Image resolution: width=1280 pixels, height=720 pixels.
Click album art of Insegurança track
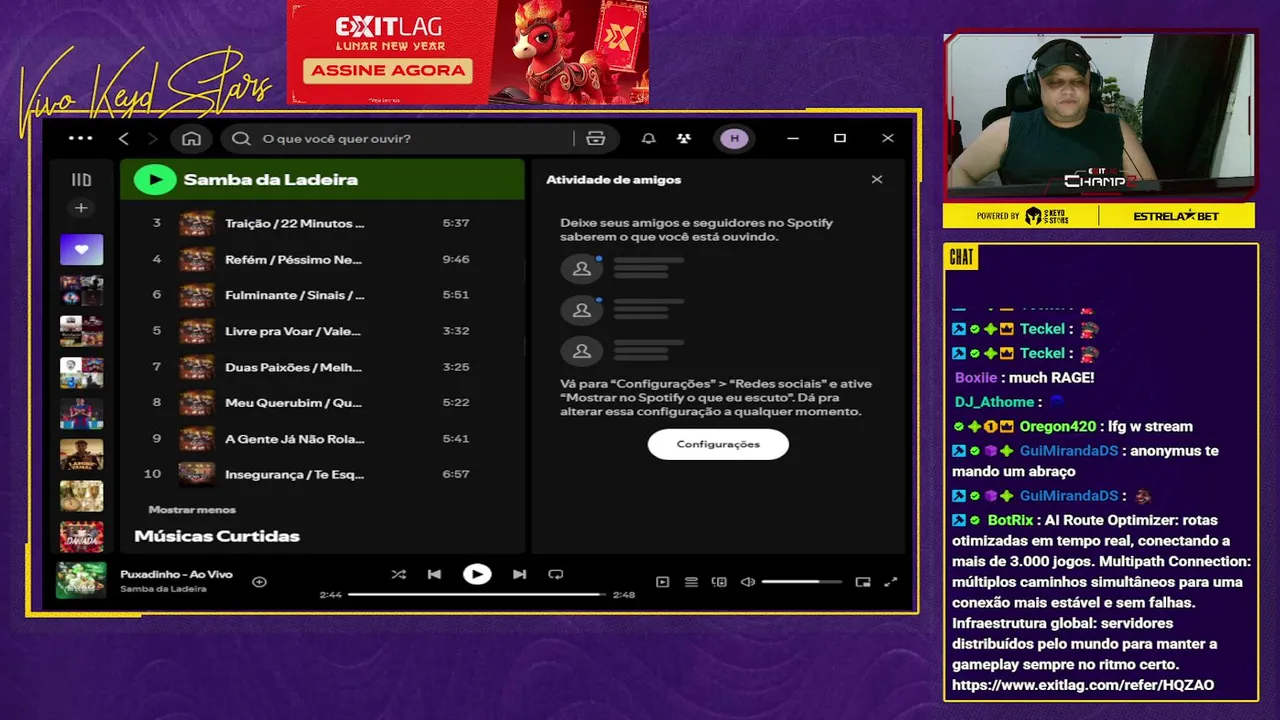(x=197, y=474)
